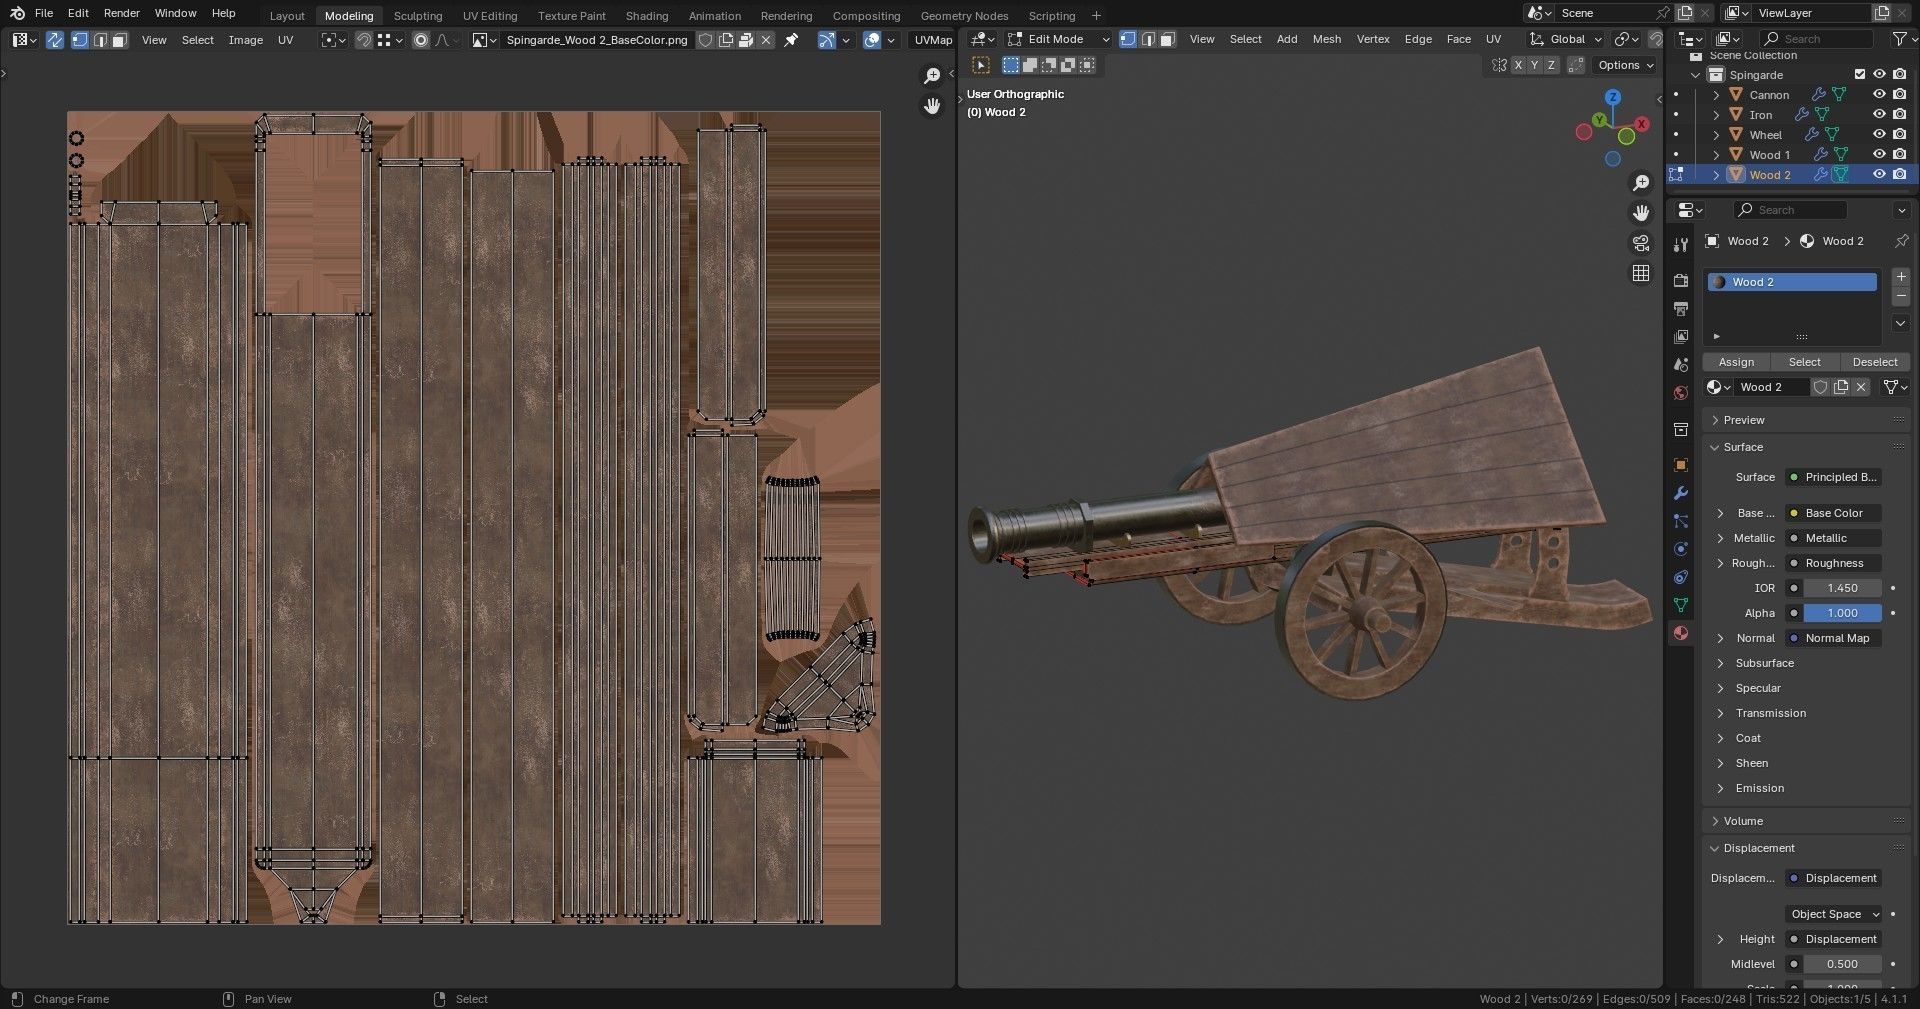This screenshot has width=1920, height=1009.
Task: Open the Particles properties tab
Action: coord(1681,521)
